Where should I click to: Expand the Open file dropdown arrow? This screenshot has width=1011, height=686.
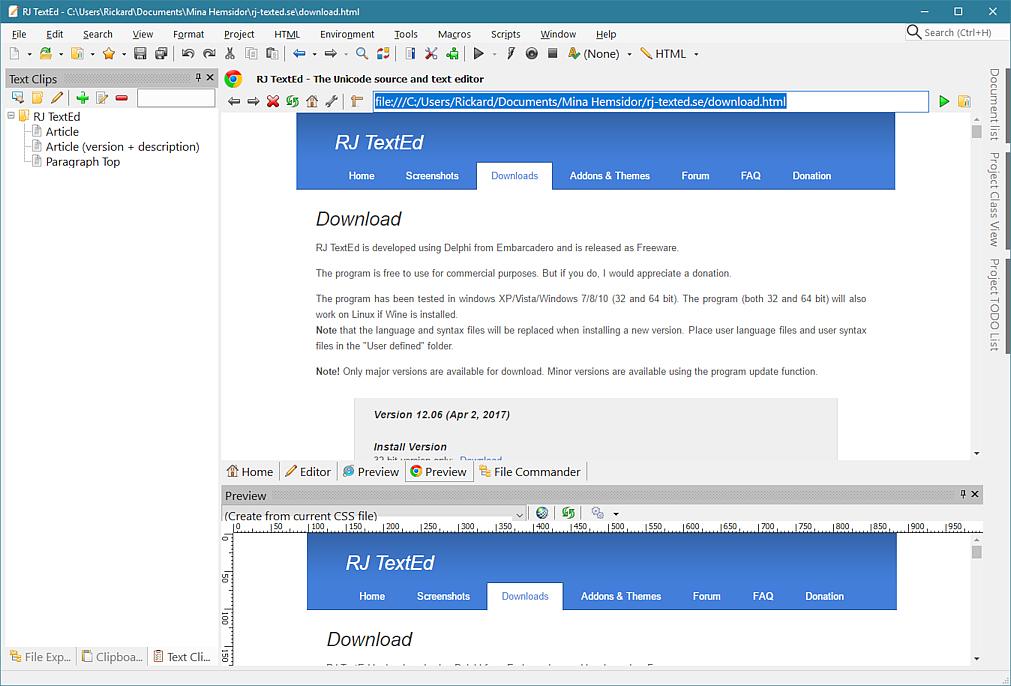(x=61, y=54)
